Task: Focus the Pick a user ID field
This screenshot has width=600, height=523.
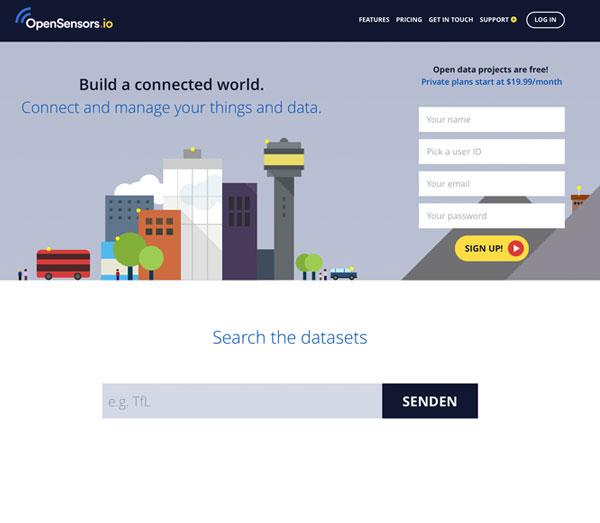Action: pyautogui.click(x=491, y=152)
